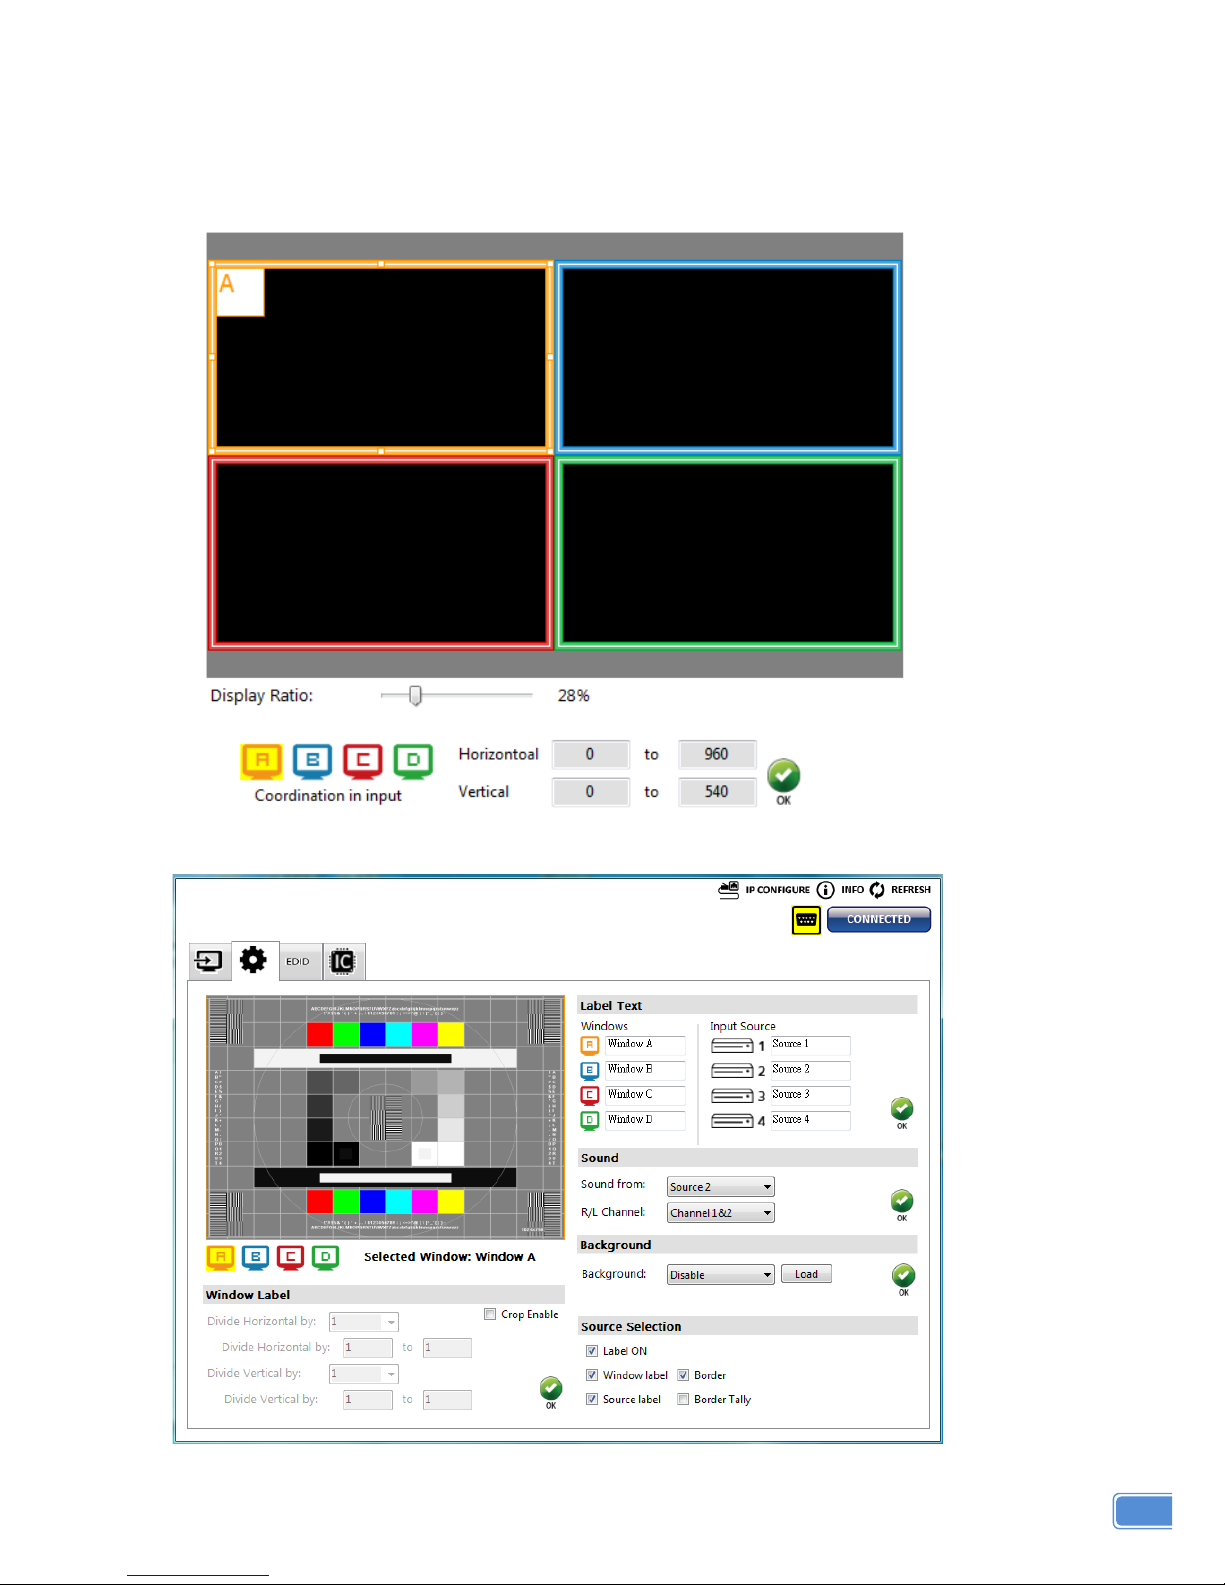Open the Sound from dropdown
Screen dimensions: 1225x1585
[721, 1187]
